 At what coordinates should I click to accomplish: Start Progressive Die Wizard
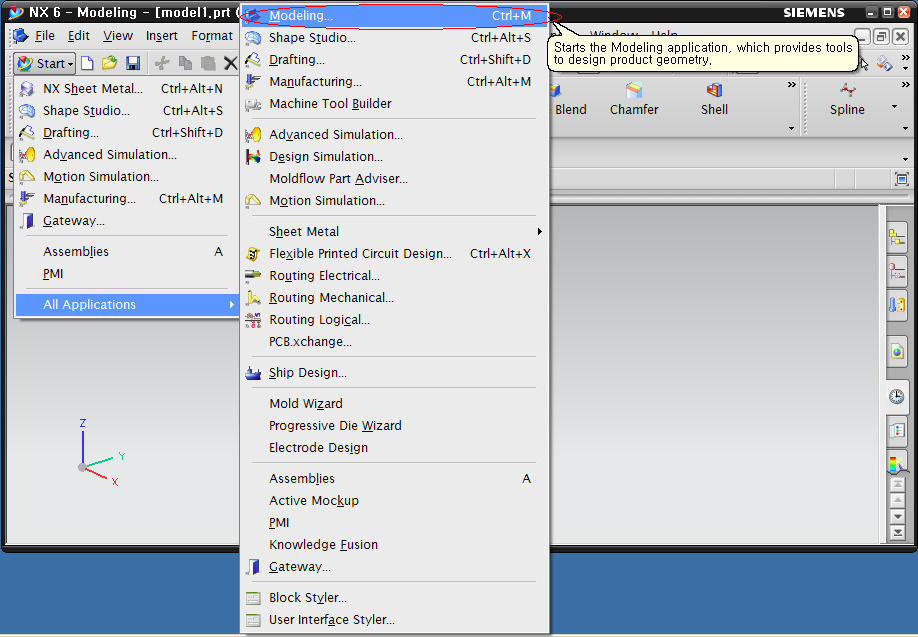(x=396, y=426)
